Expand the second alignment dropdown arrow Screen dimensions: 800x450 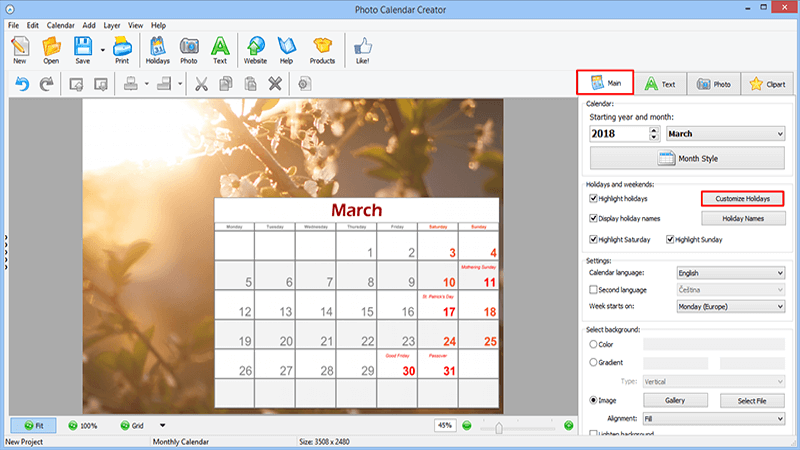pyautogui.click(x=180, y=84)
